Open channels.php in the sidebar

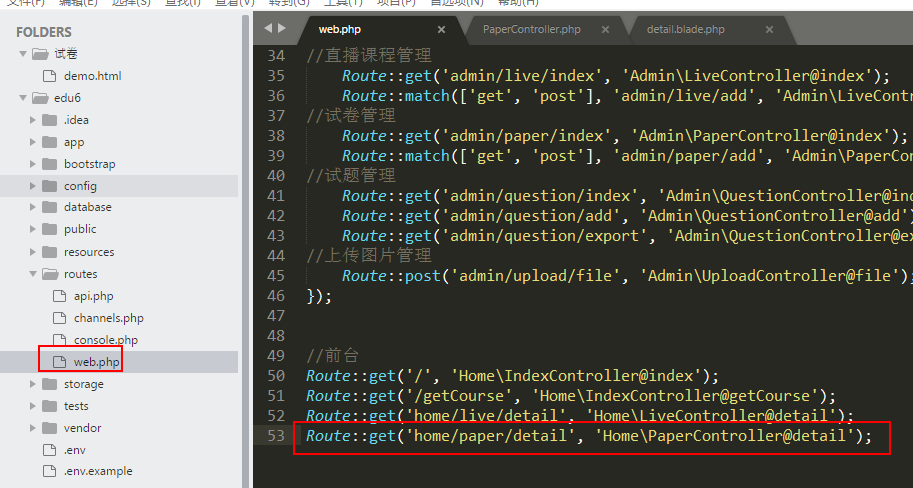point(108,318)
